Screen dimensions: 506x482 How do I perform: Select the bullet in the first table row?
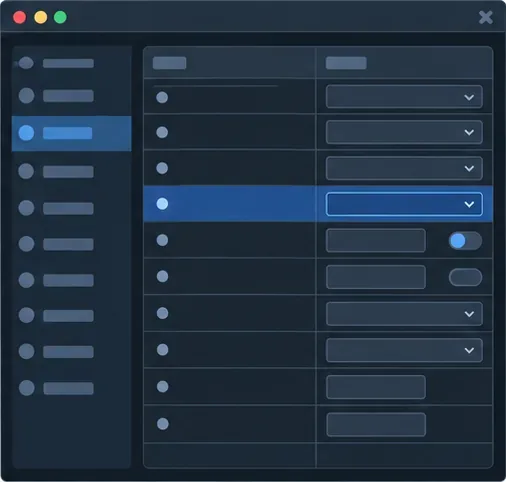click(162, 97)
